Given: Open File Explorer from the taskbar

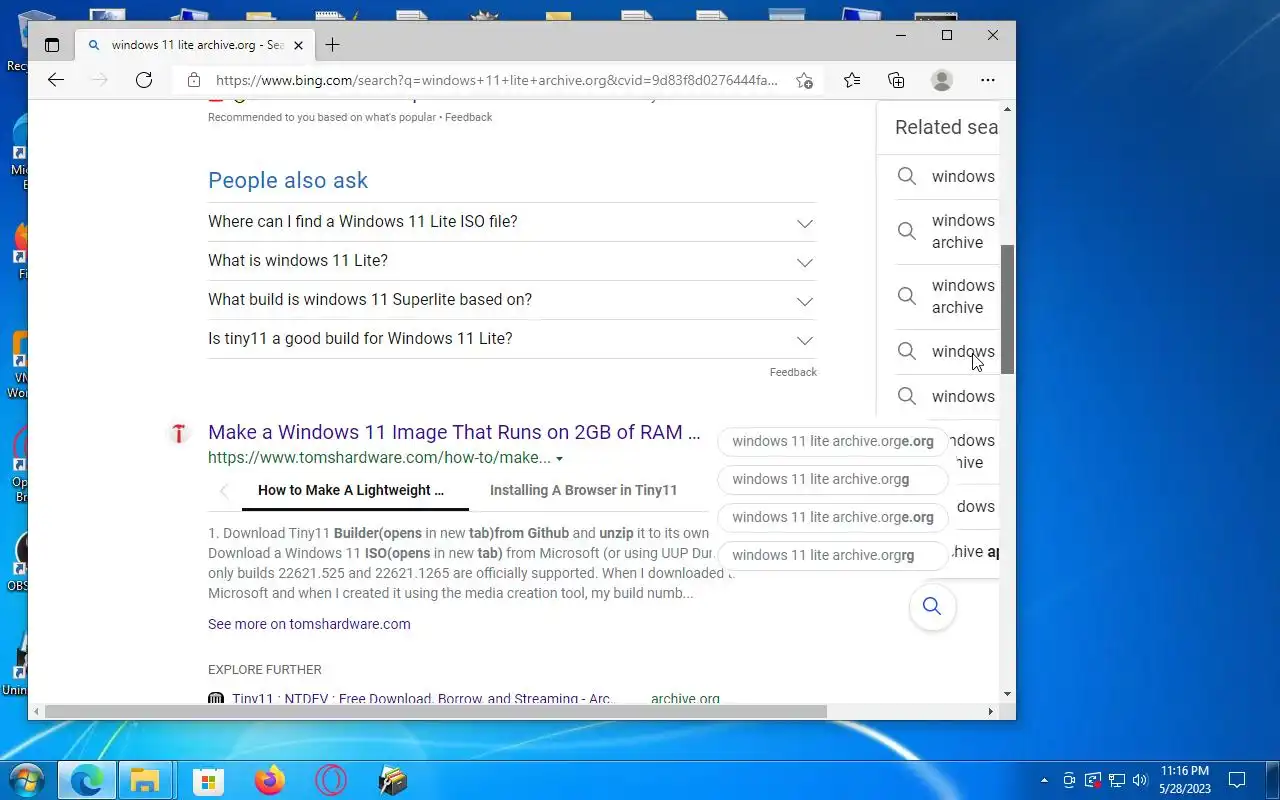Looking at the screenshot, I should [x=145, y=780].
